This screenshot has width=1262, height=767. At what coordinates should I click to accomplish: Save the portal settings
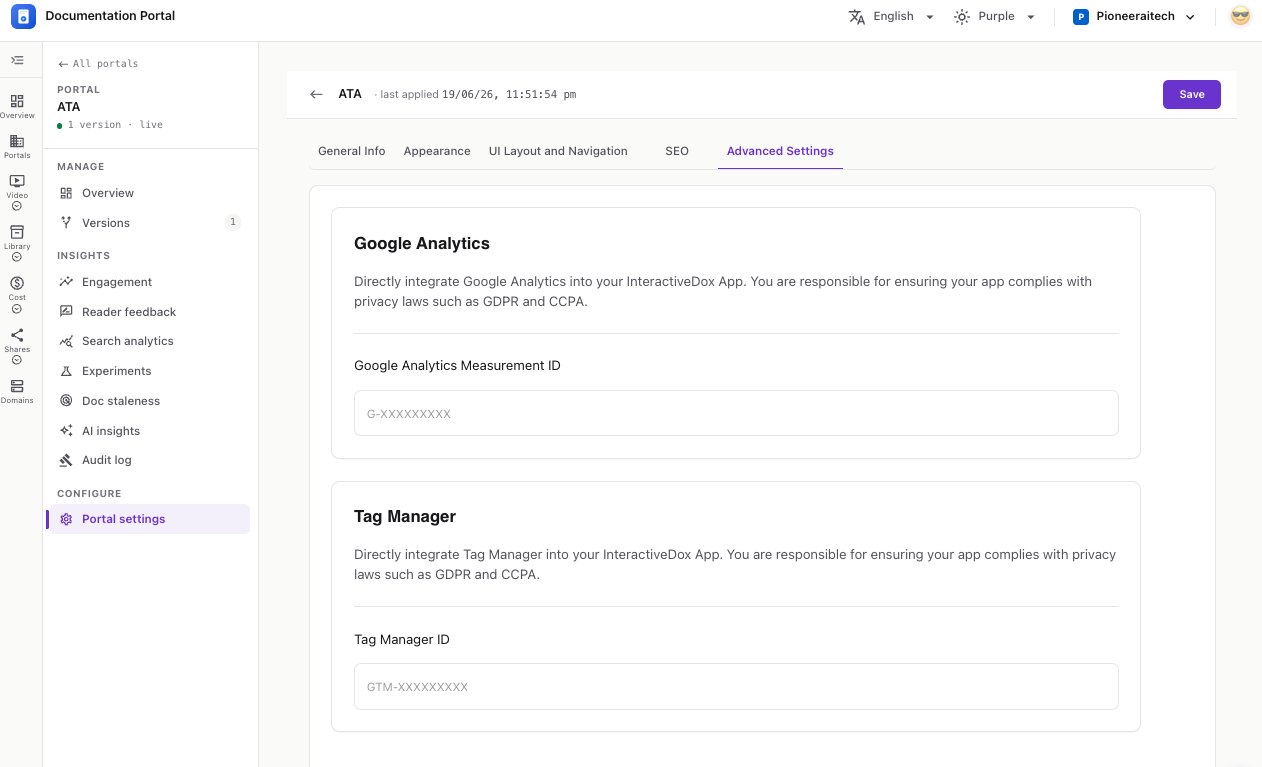[1192, 94]
